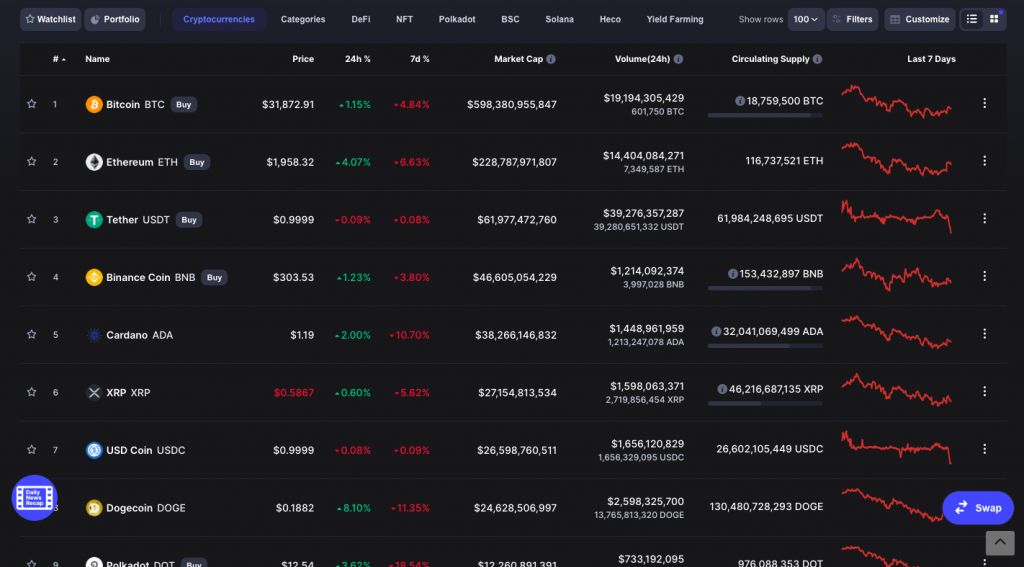Star Ethereum to add to watchlist

31,161
